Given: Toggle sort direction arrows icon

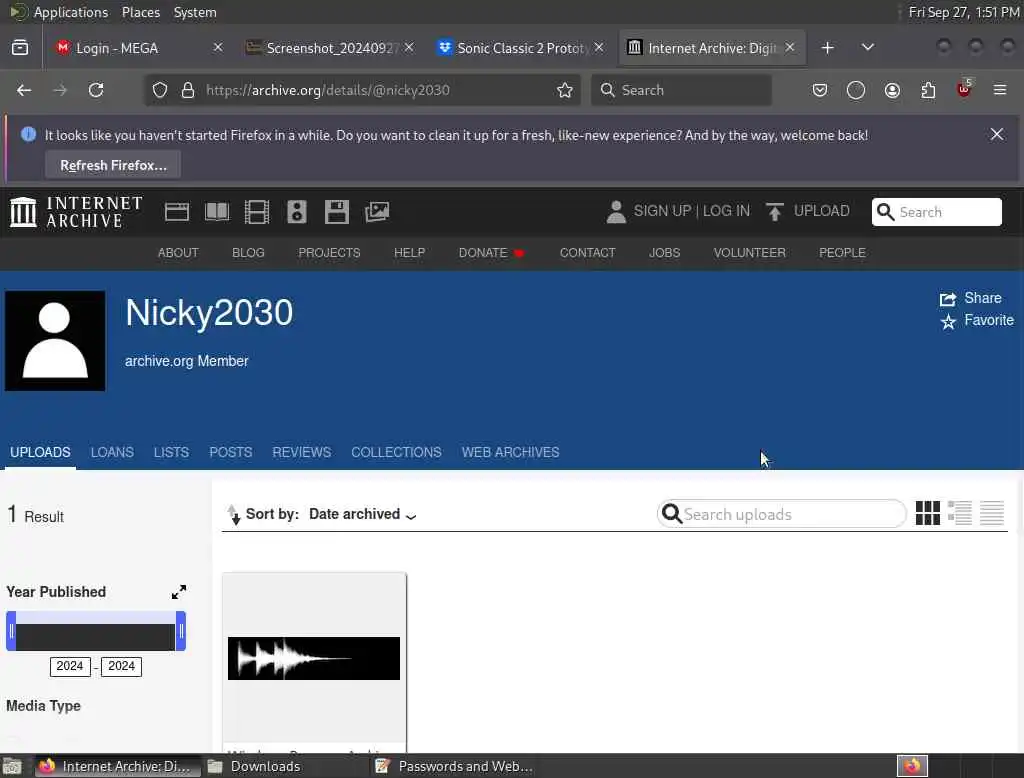Looking at the screenshot, I should point(233,515).
